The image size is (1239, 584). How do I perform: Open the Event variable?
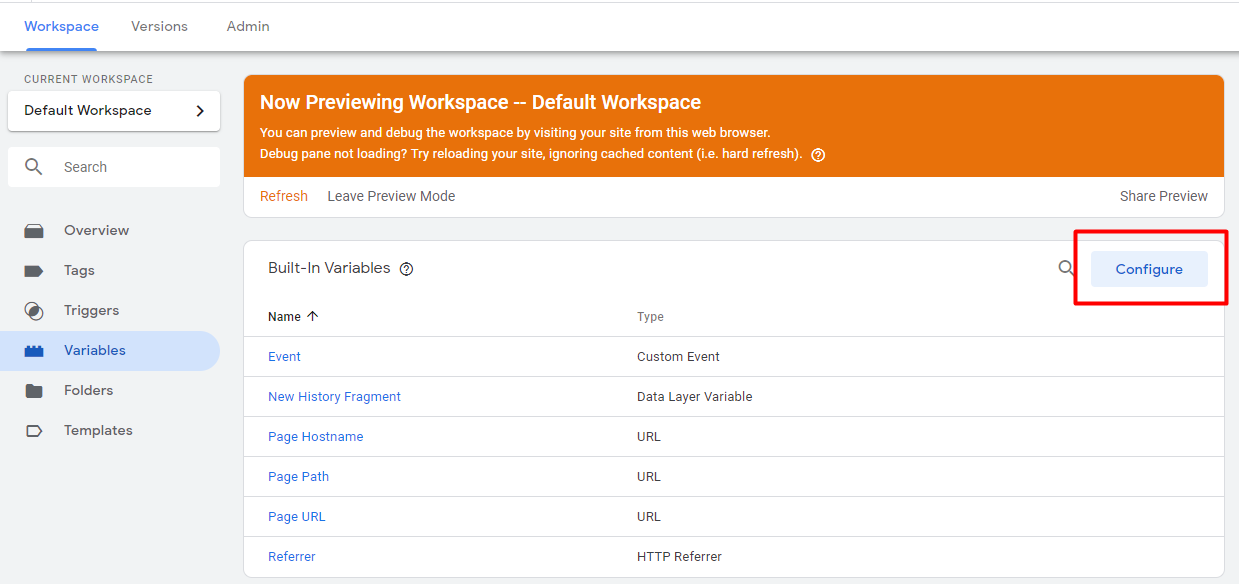tap(284, 357)
